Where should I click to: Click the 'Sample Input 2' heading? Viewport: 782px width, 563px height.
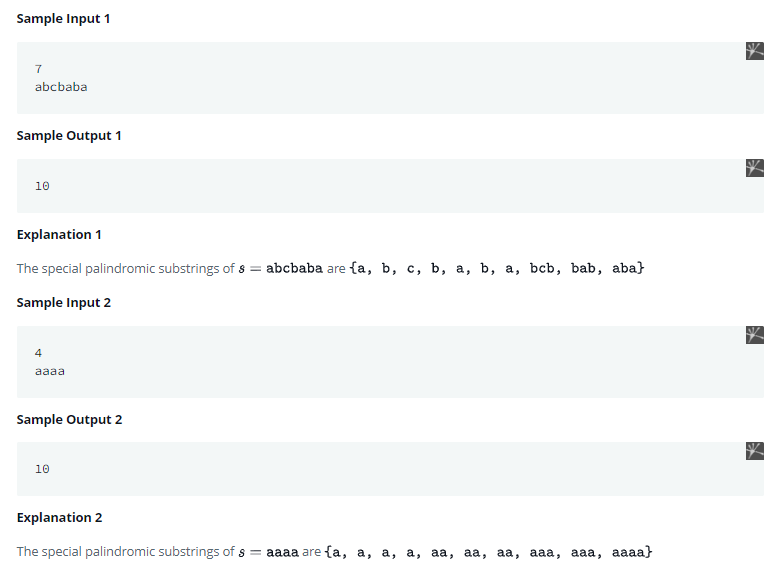coord(63,302)
